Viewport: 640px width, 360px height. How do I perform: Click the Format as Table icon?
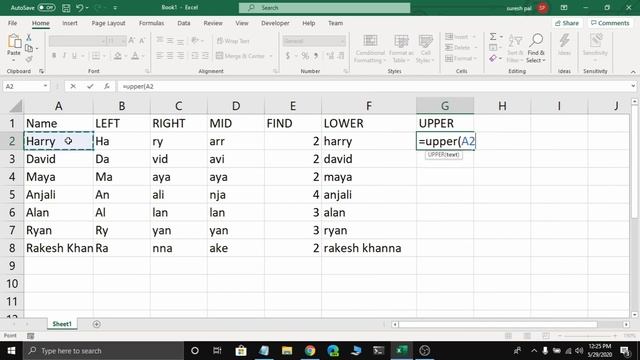[x=401, y=41]
